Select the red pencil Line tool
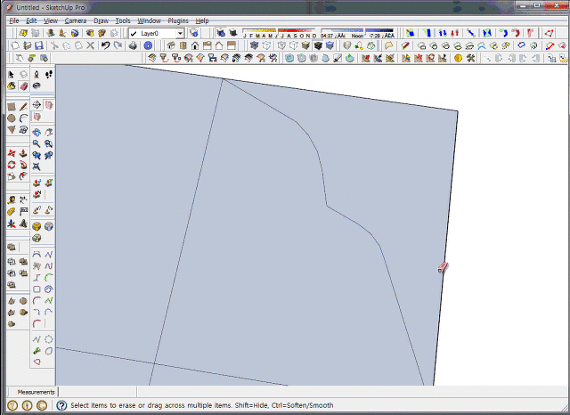Screen dimensions: 570x415 click(24, 106)
